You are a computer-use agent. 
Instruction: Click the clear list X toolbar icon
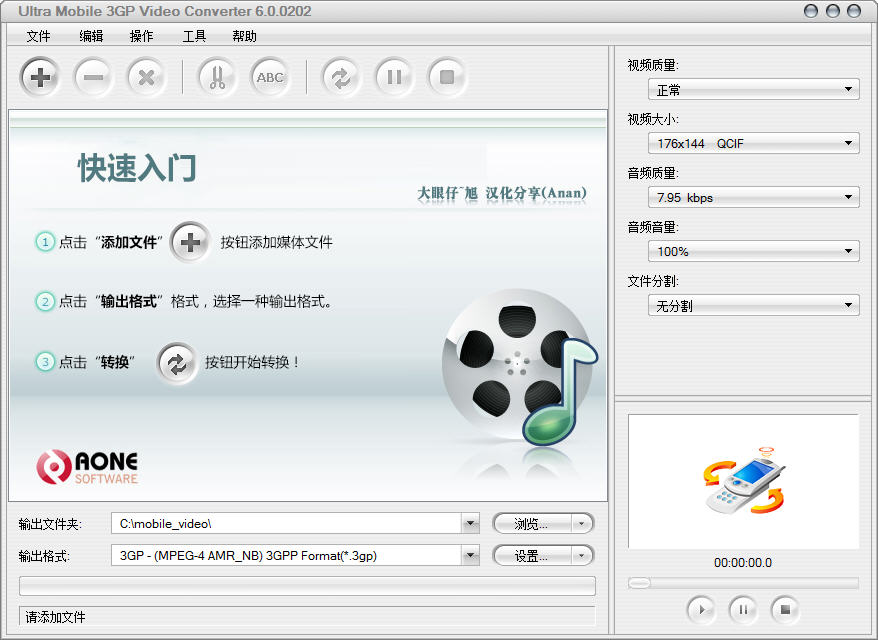pyautogui.click(x=146, y=77)
